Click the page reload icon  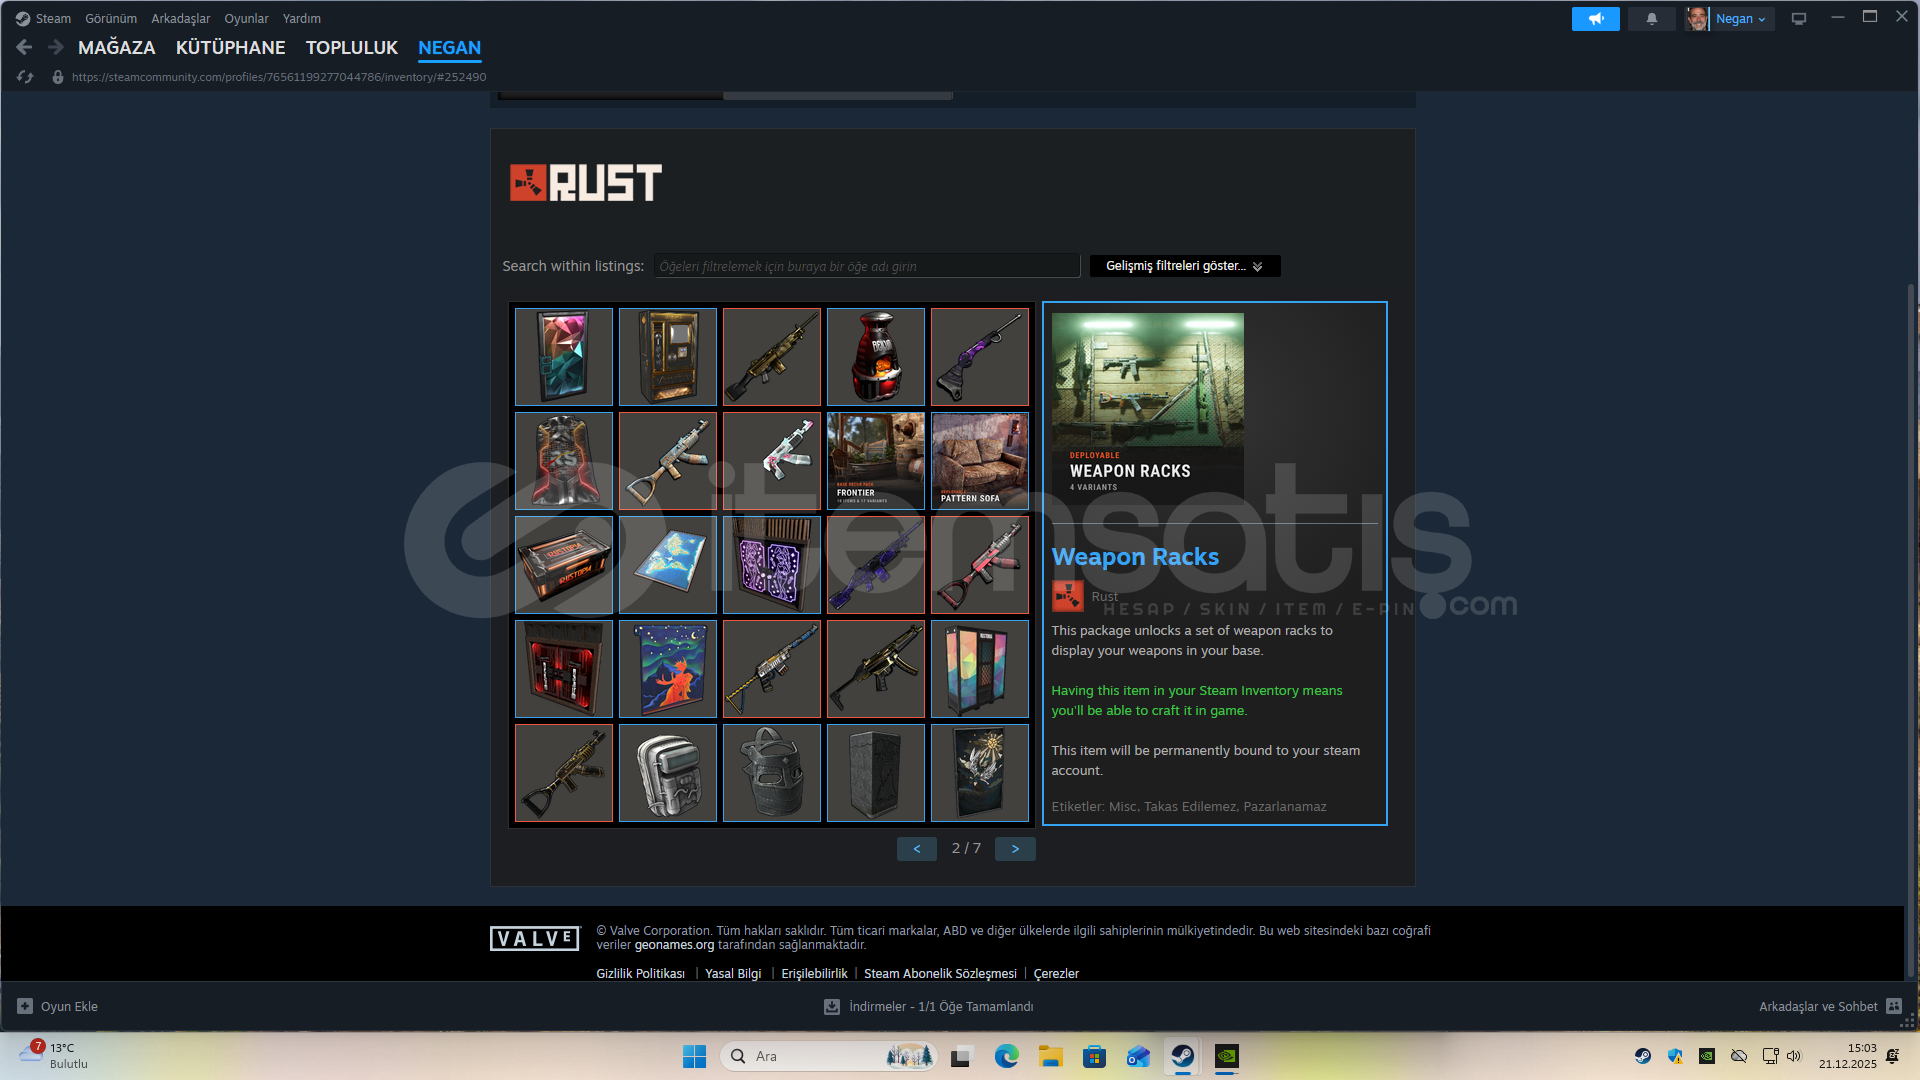pyautogui.click(x=25, y=77)
